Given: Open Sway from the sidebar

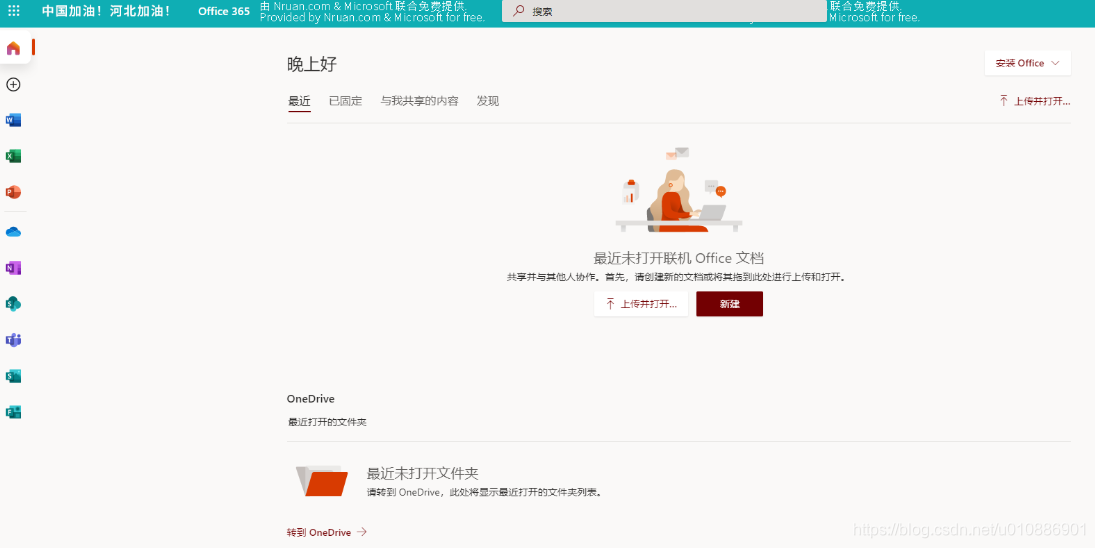Looking at the screenshot, I should (13, 376).
